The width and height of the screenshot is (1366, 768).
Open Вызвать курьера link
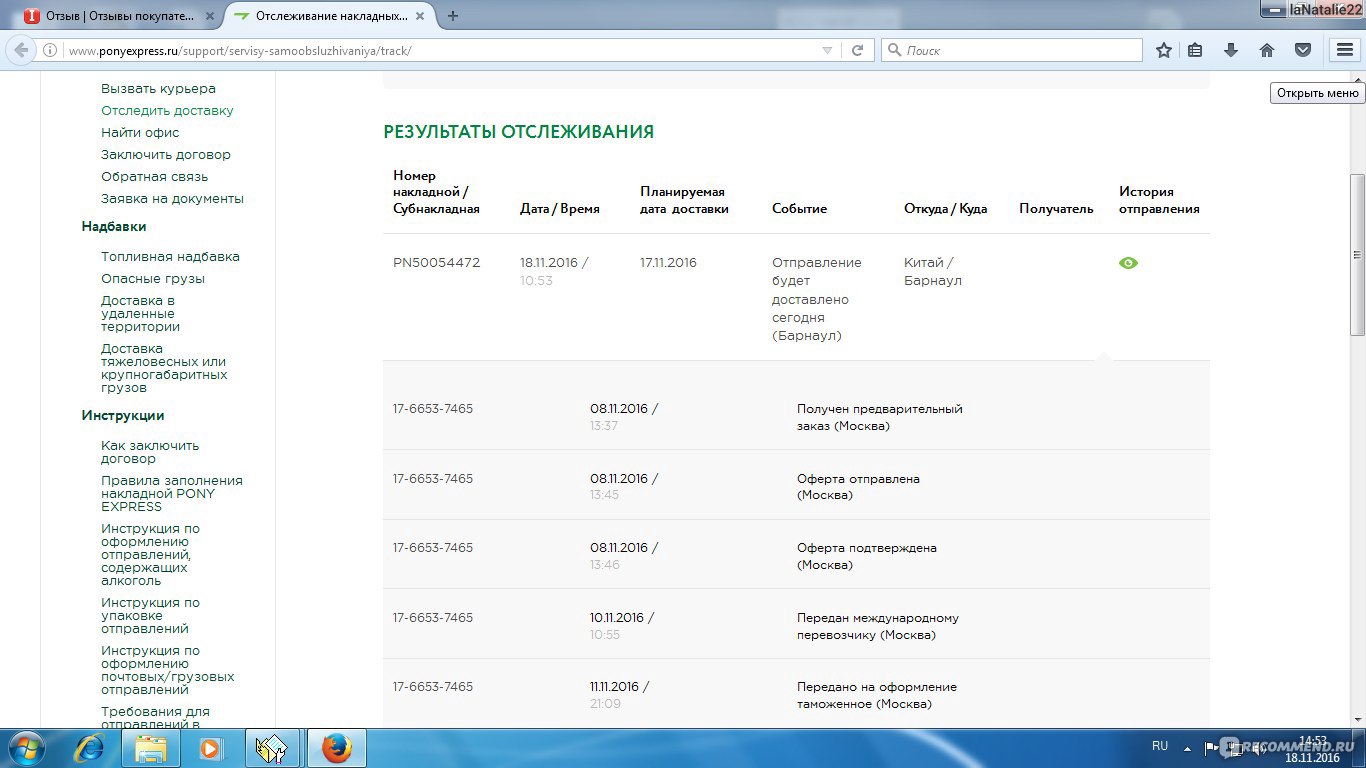(158, 89)
